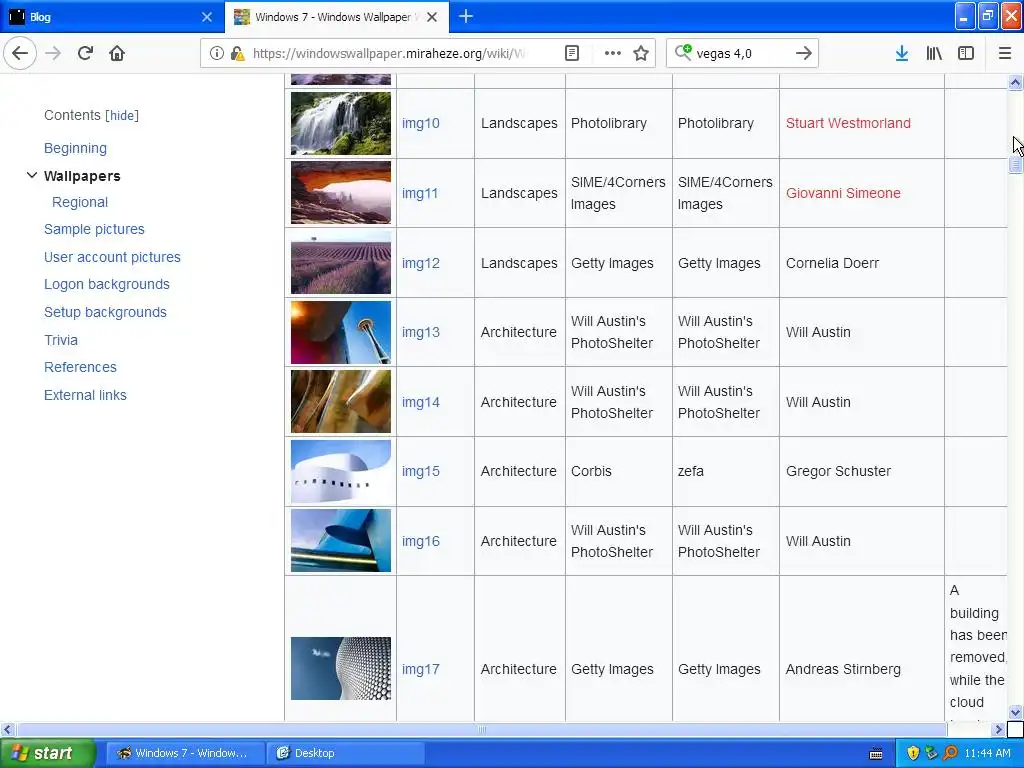The height and width of the screenshot is (768, 1024).
Task: Go back to the previous page
Action: click(20, 53)
